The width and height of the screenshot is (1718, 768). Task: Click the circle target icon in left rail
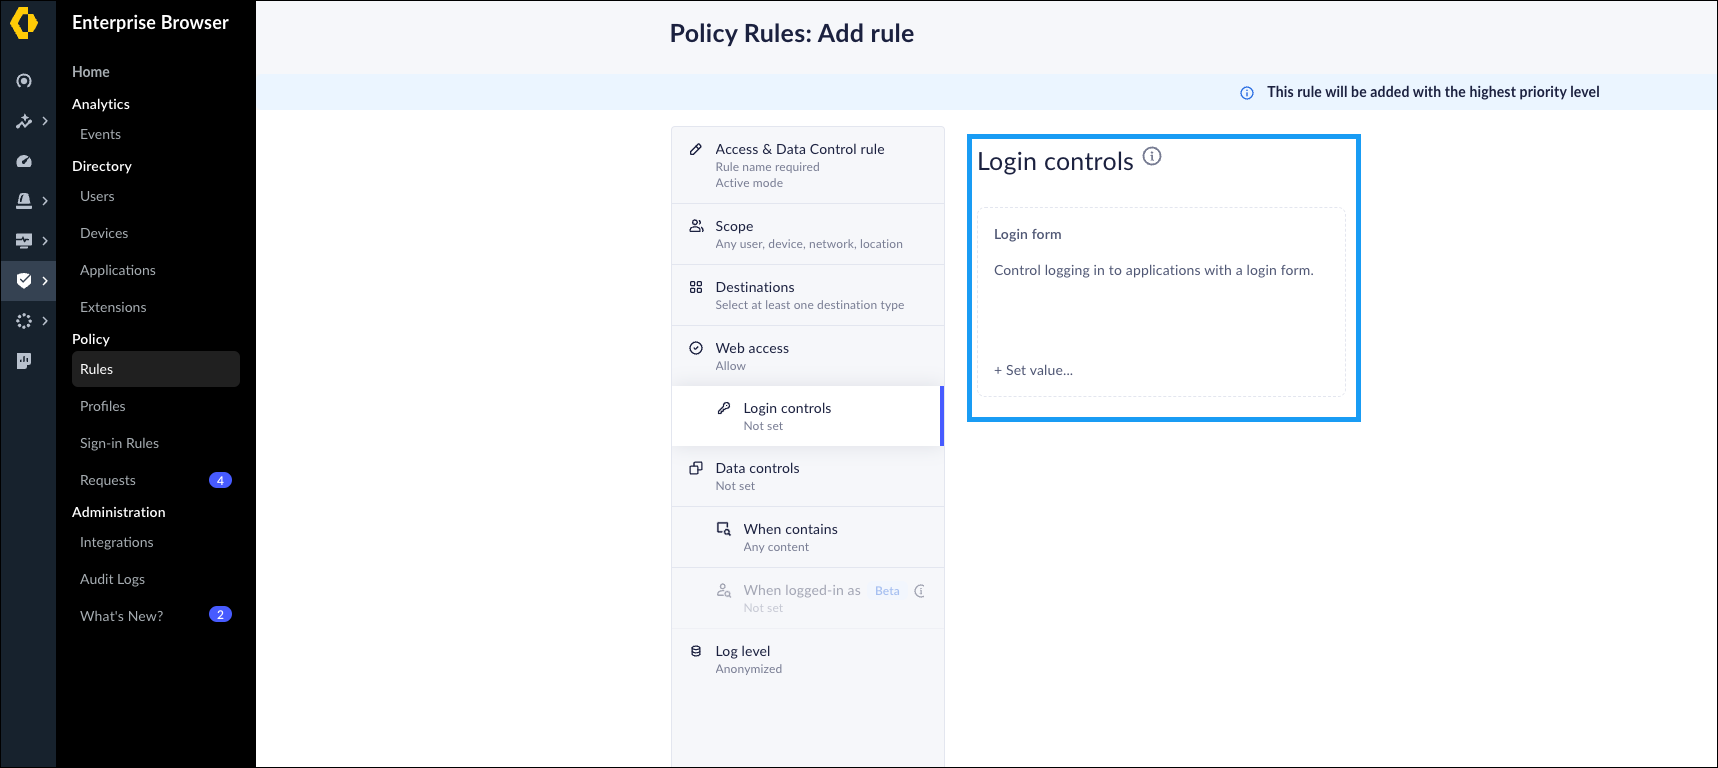[x=24, y=81]
